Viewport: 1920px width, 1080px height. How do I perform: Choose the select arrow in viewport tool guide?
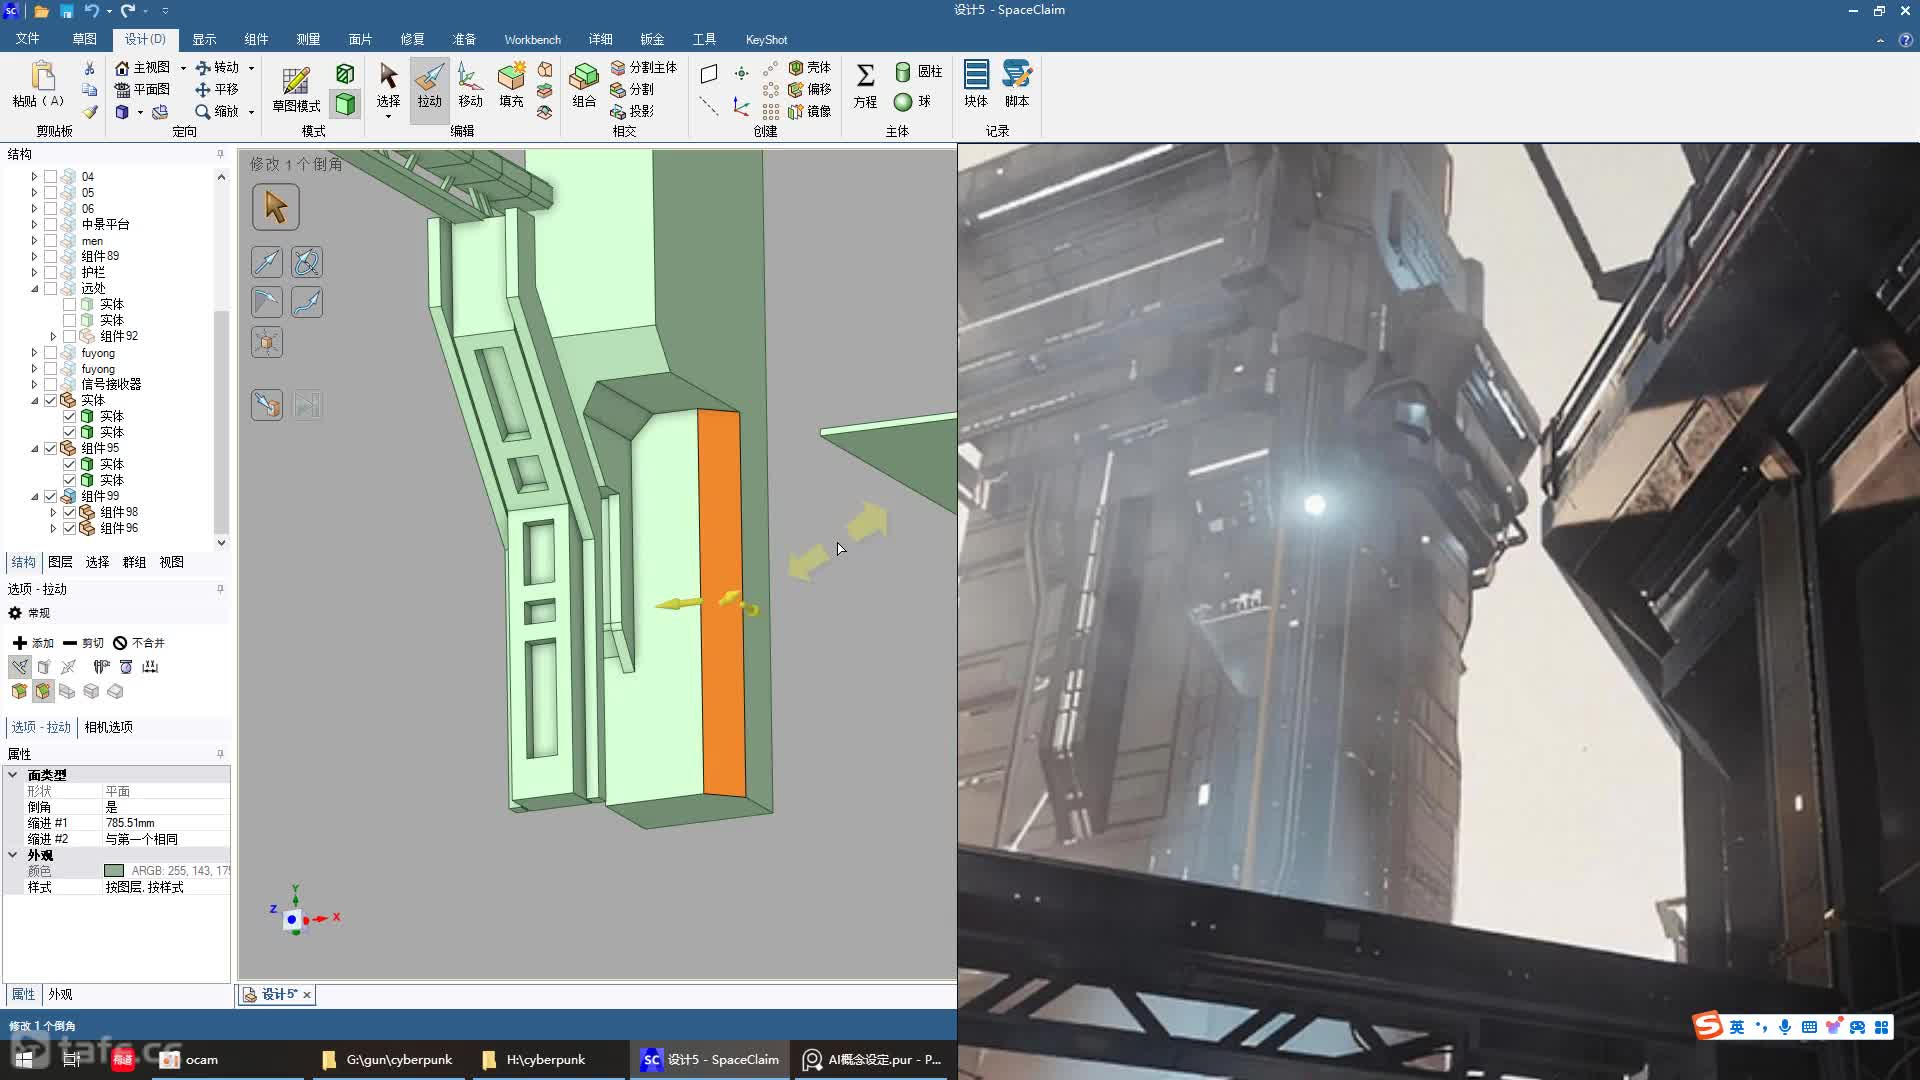click(275, 207)
